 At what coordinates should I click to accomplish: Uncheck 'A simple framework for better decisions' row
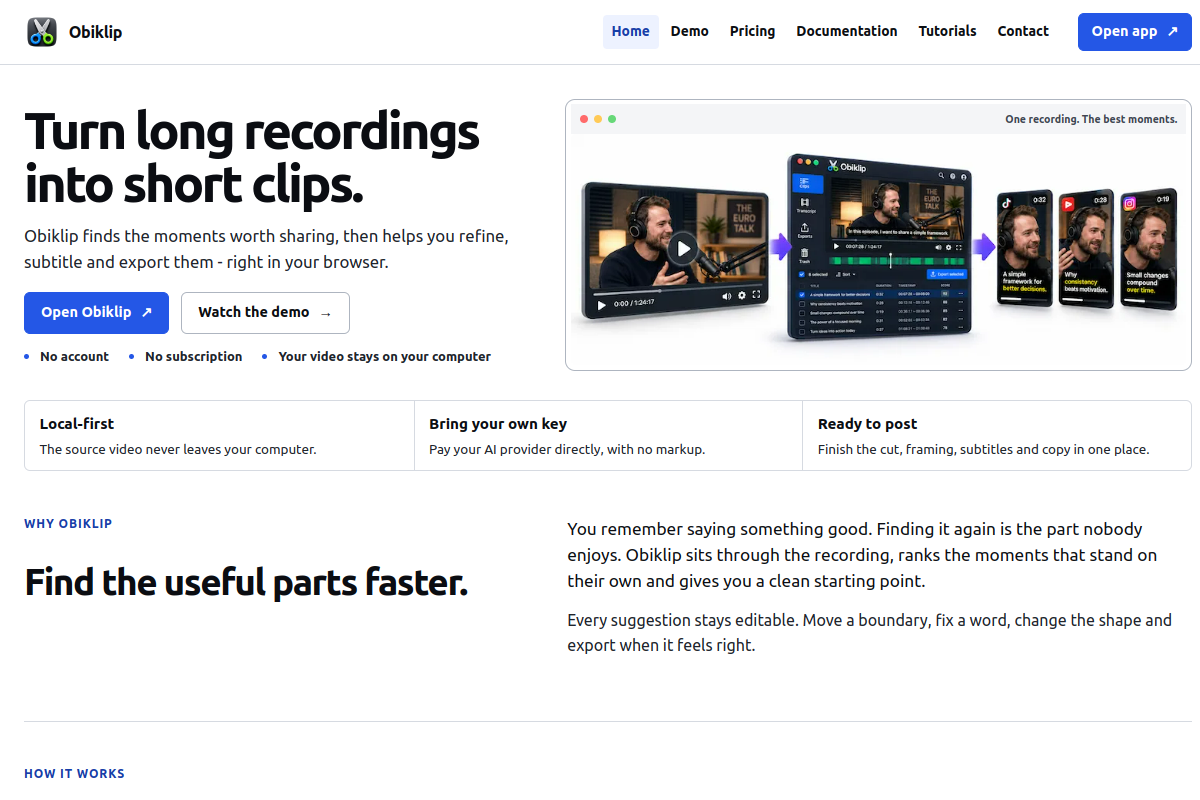coord(802,295)
